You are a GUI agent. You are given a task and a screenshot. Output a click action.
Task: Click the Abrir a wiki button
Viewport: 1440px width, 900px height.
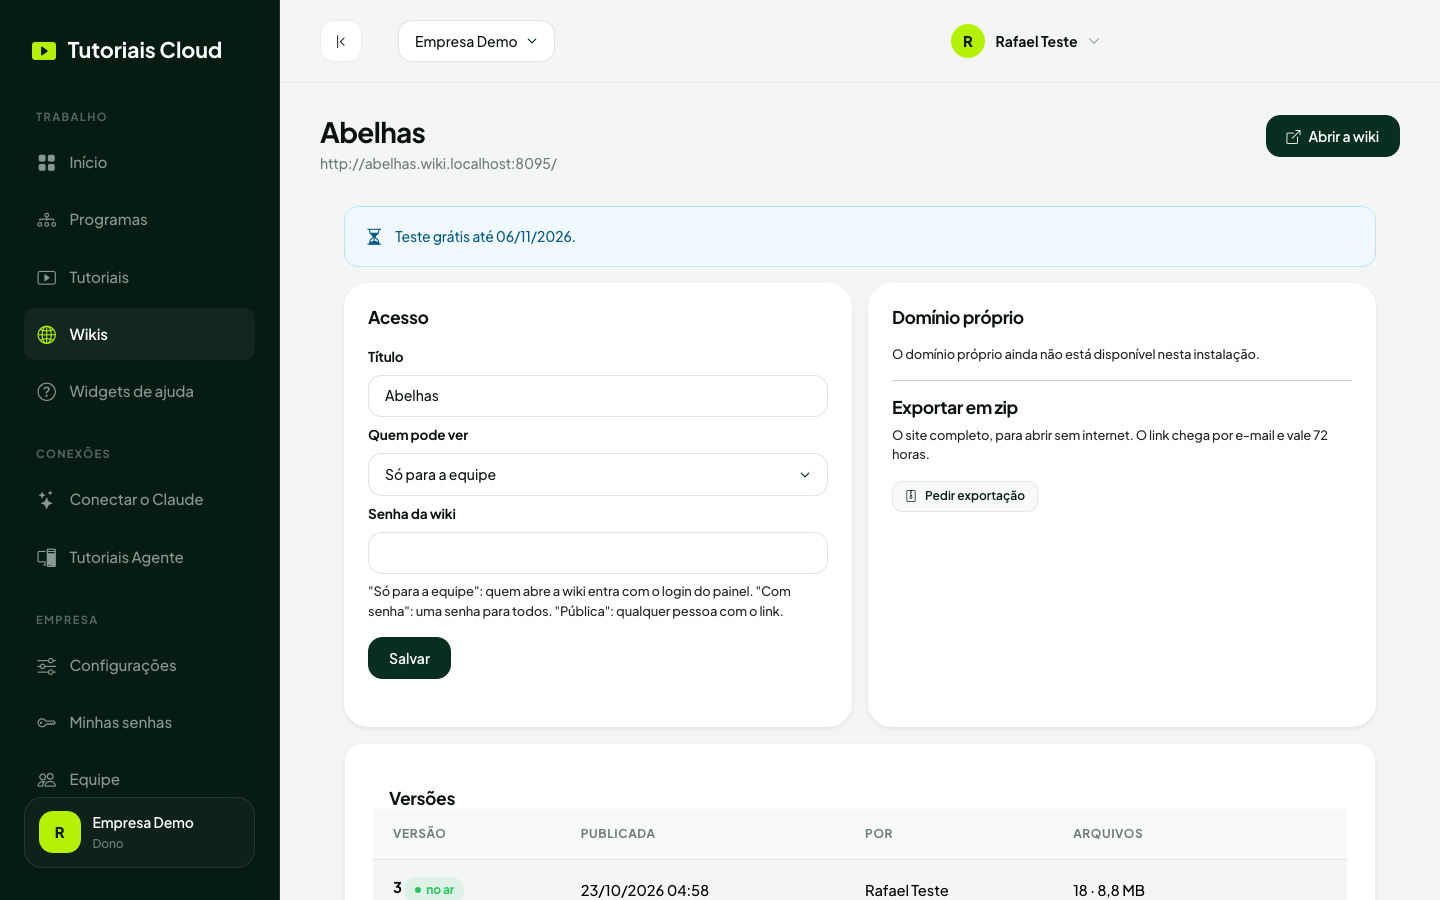pos(1333,136)
